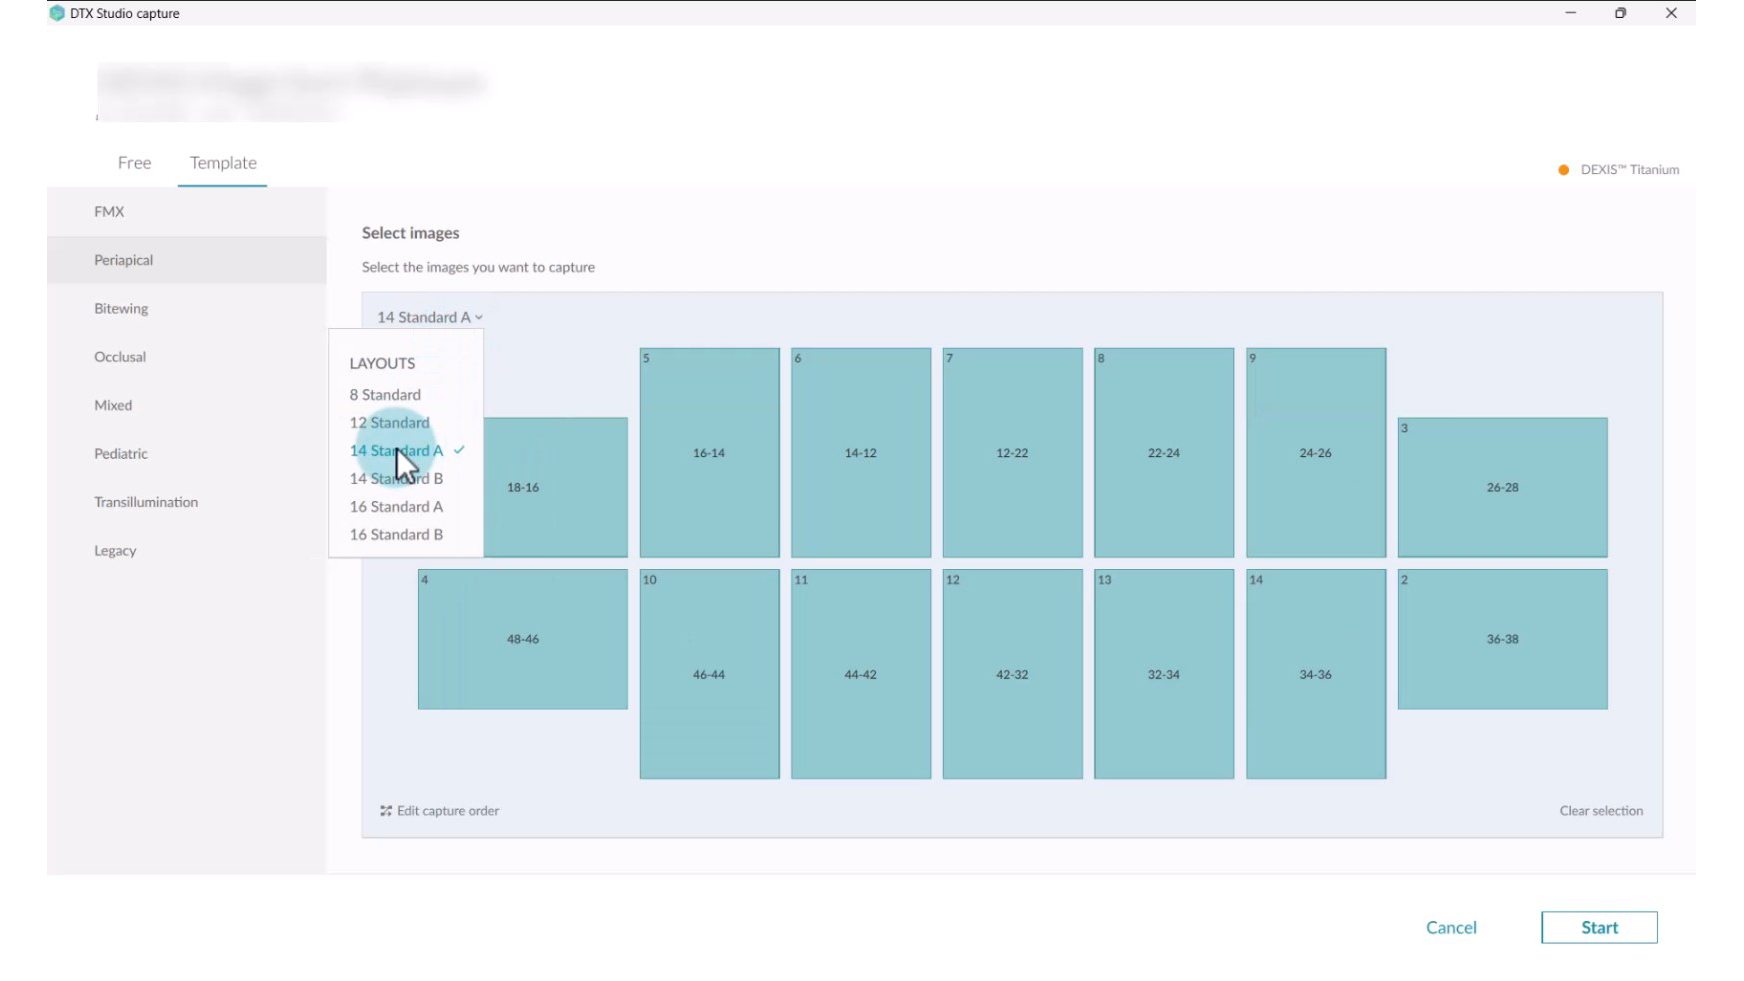1744x981 pixels.
Task: Toggle image tile 24-26
Action: click(1316, 453)
